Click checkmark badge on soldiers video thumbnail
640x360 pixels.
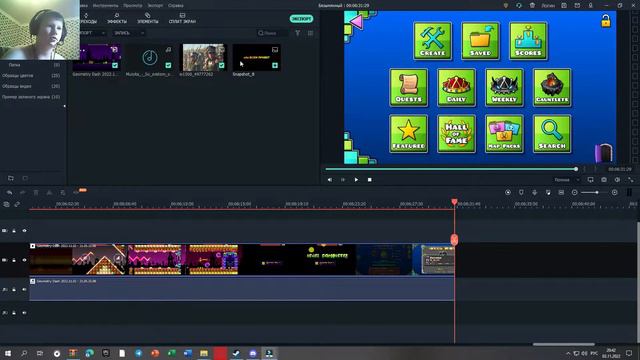[x=221, y=65]
